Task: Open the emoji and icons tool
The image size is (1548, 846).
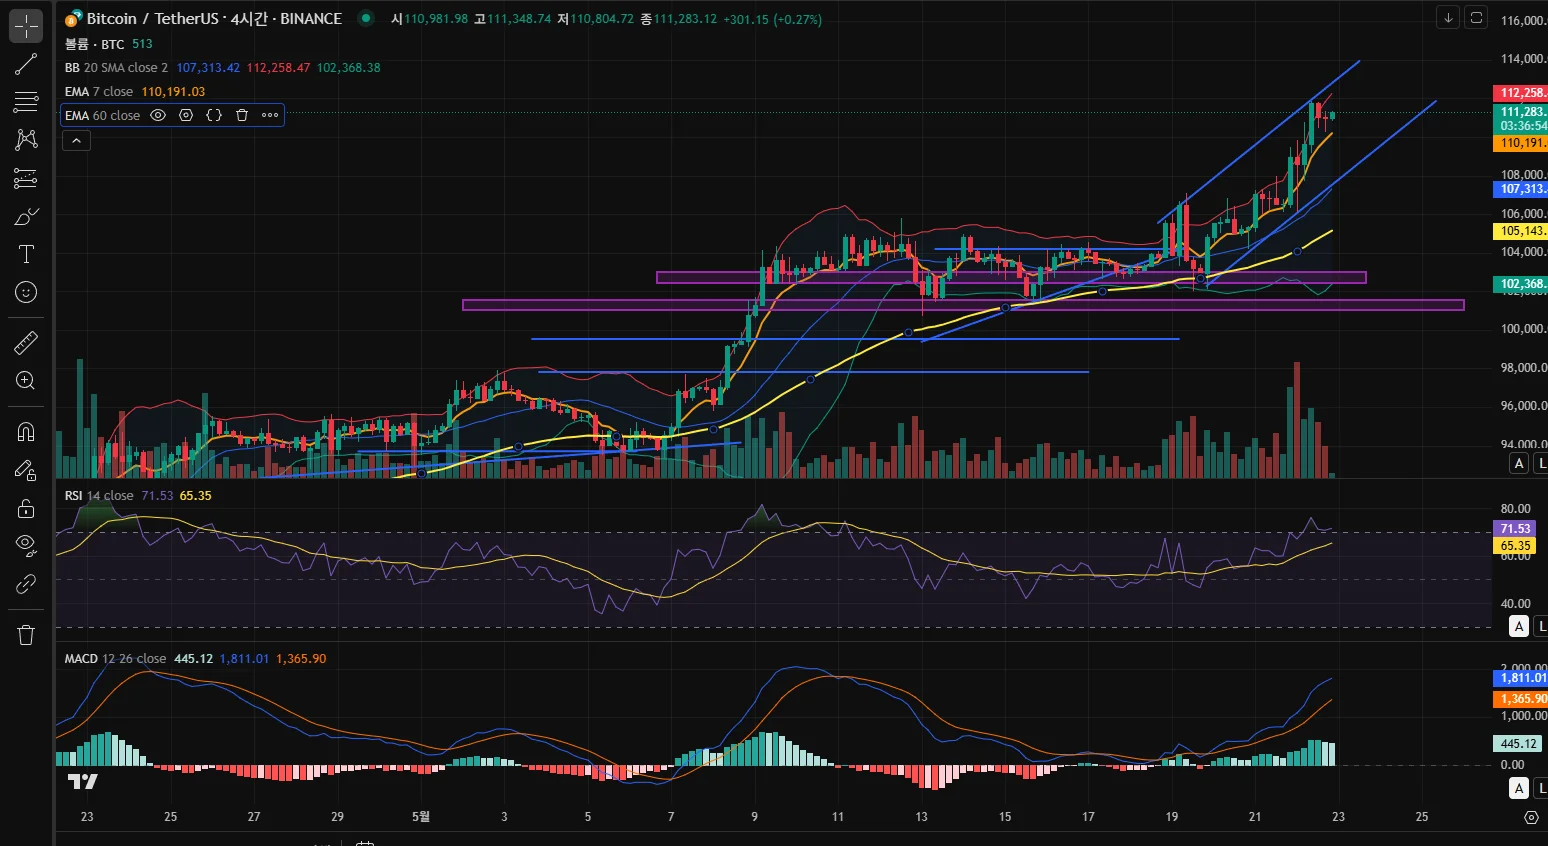Action: point(26,292)
